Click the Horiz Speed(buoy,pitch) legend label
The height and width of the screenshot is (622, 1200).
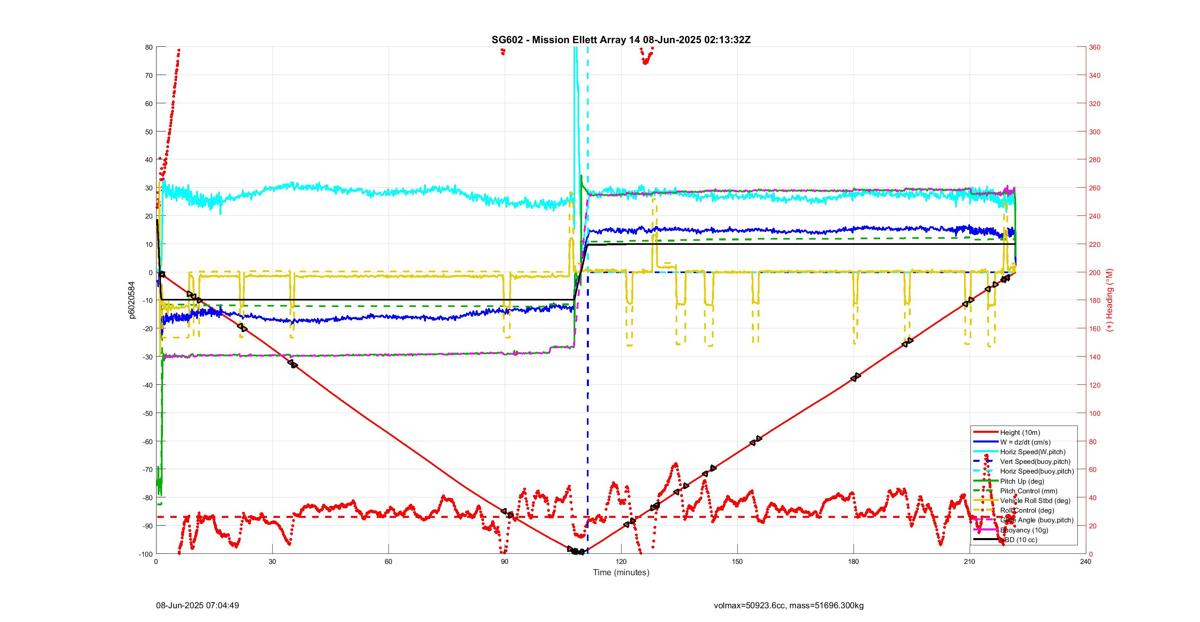(1037, 471)
